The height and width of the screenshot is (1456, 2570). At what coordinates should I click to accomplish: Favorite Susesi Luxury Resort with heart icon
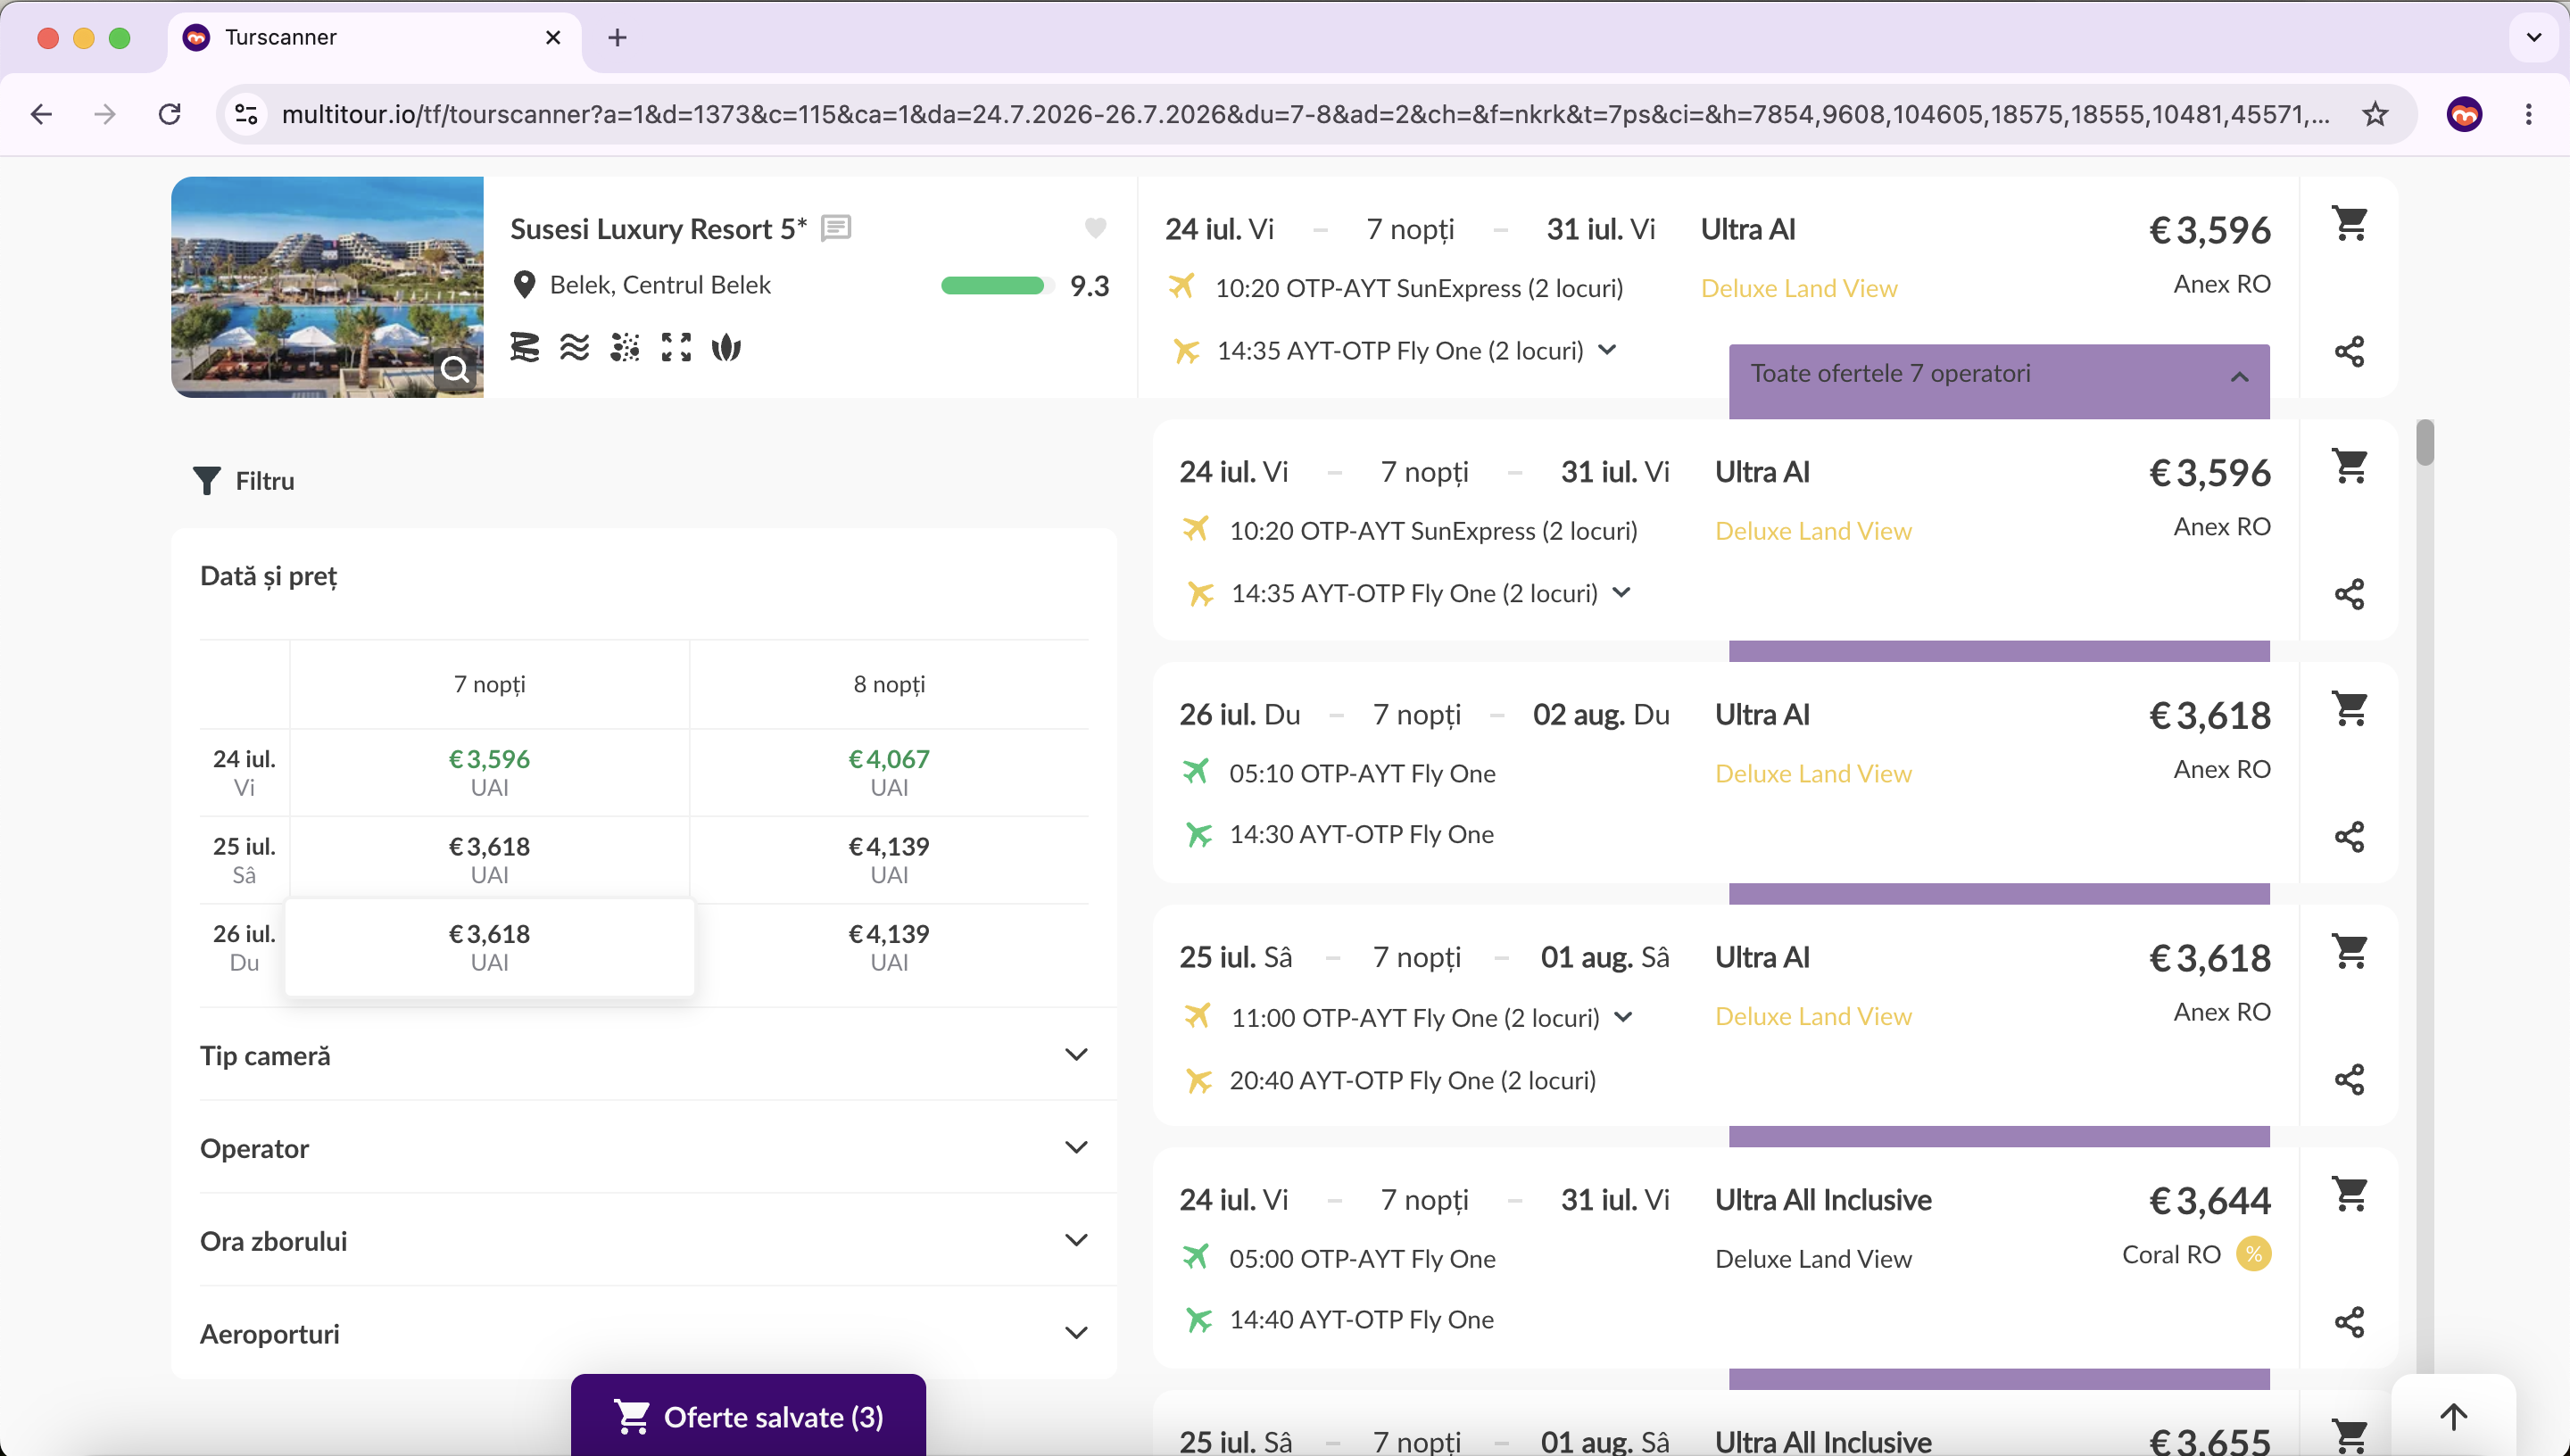click(x=1095, y=229)
